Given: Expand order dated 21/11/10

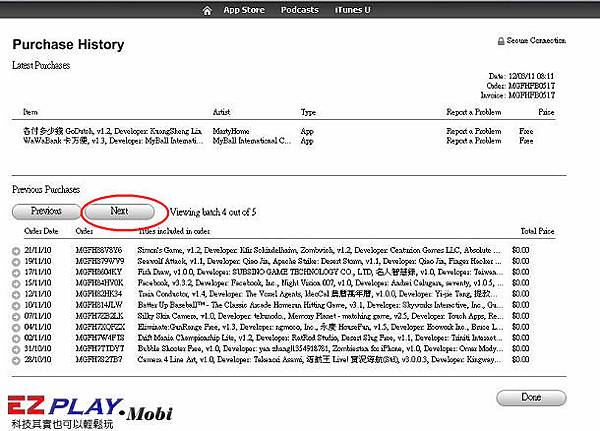Looking at the screenshot, I should pyautogui.click(x=16, y=251).
